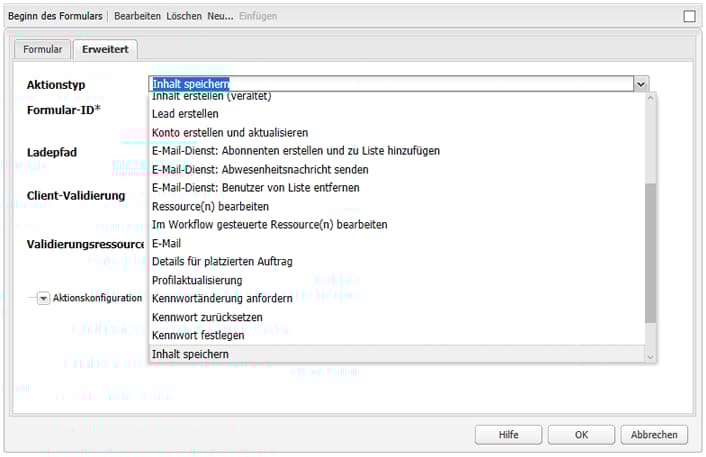706x457 pixels.
Task: Click Löschen in the toolbar
Action: (184, 16)
